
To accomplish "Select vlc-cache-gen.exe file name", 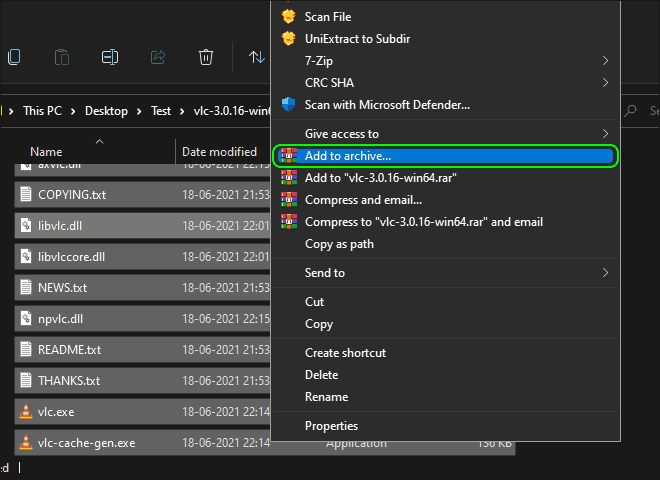I will (x=86, y=443).
